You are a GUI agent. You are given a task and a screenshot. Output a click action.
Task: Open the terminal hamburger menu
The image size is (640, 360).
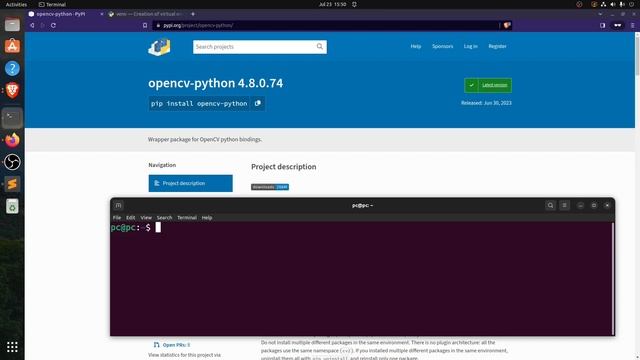click(x=564, y=205)
